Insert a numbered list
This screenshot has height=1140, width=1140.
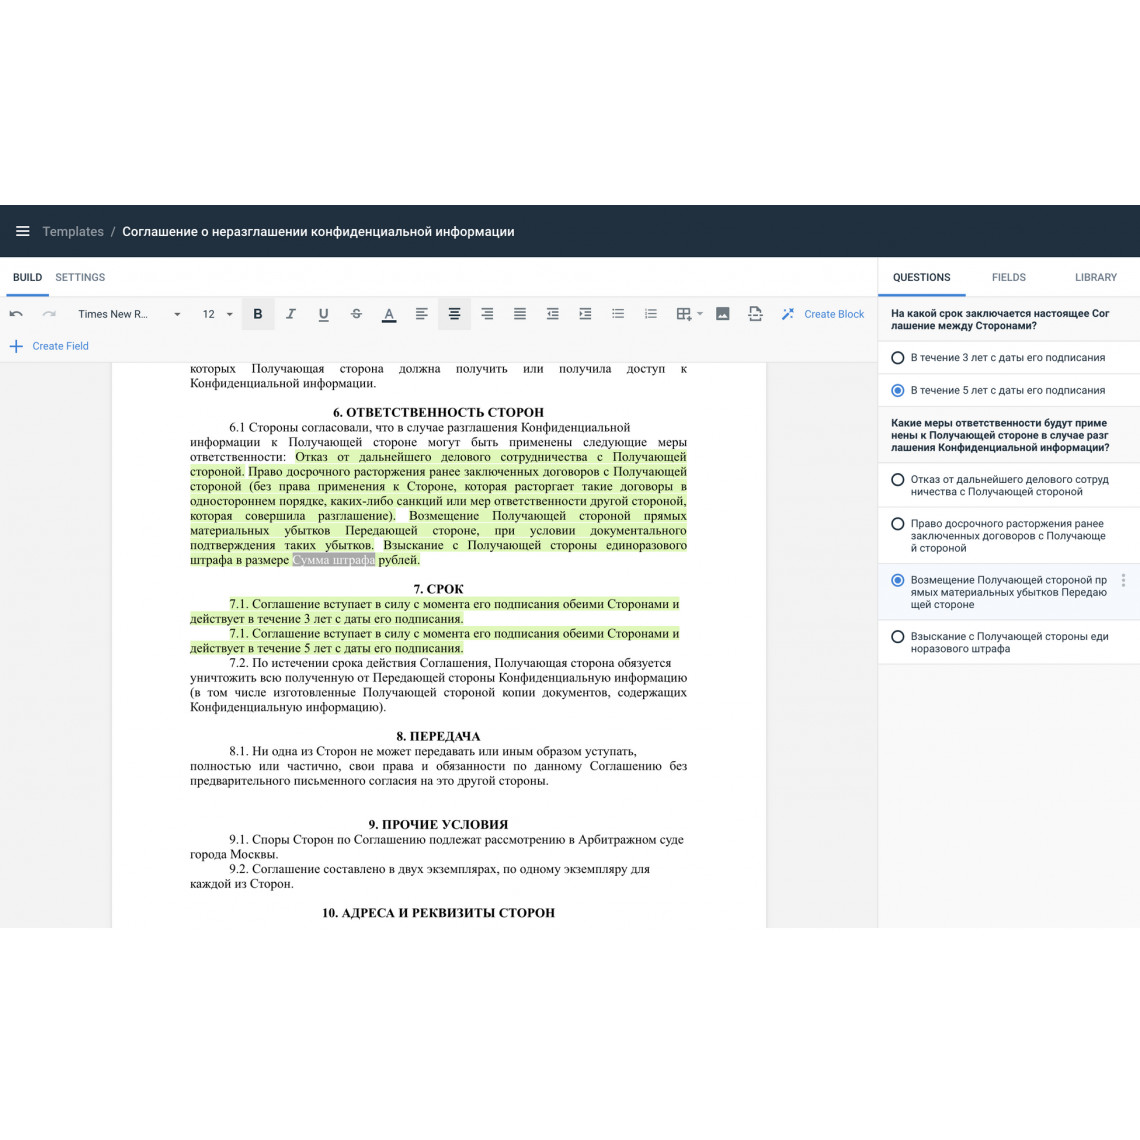pos(651,314)
